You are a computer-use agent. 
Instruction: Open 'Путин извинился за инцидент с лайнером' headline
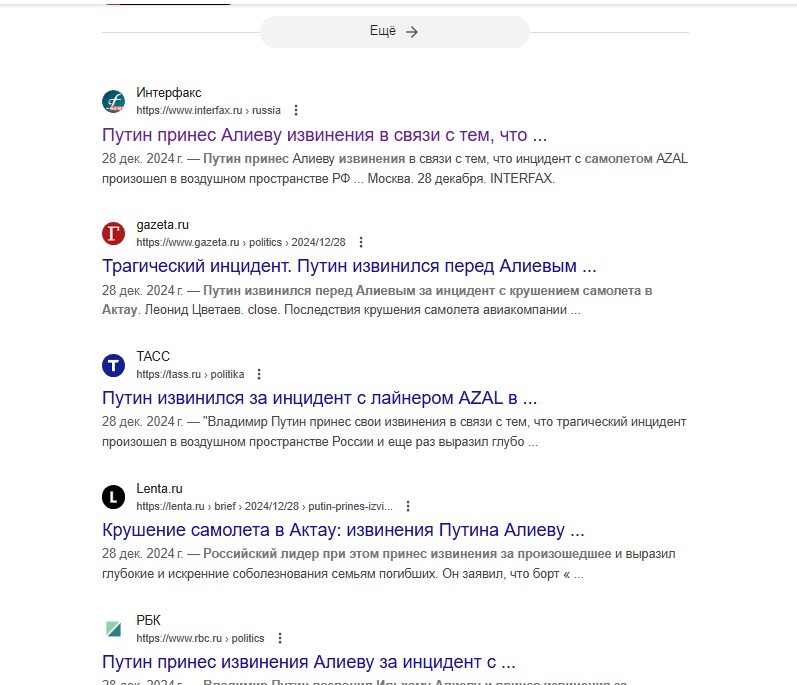(x=319, y=398)
